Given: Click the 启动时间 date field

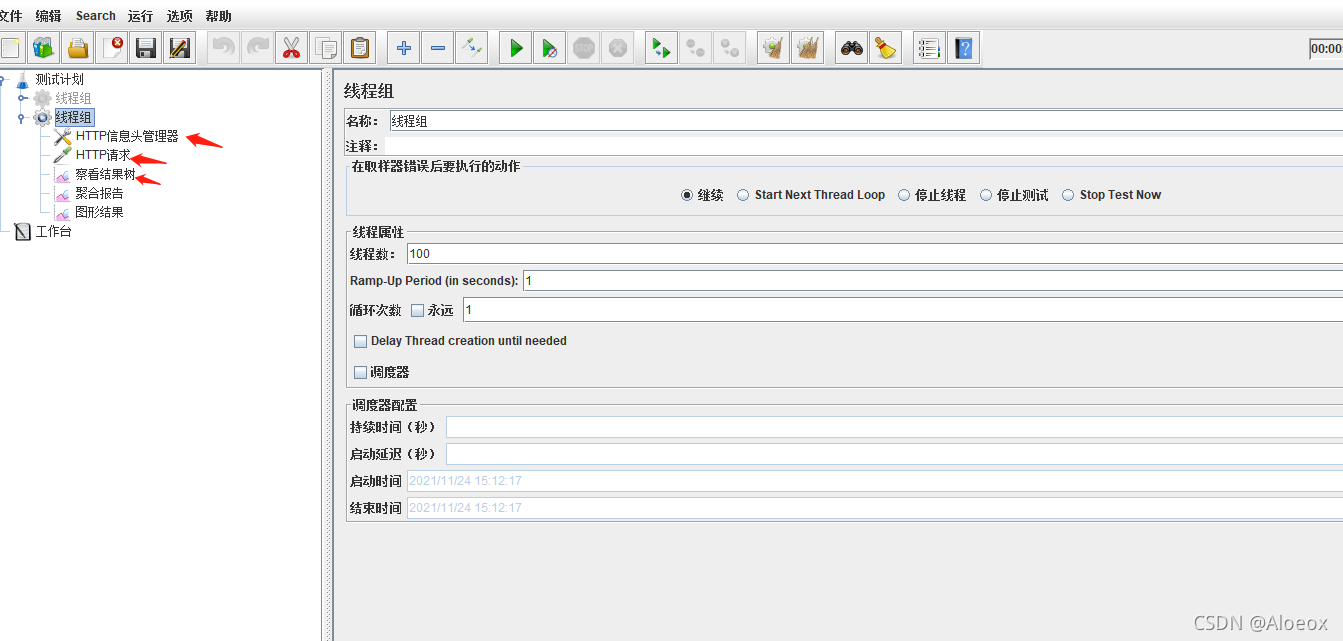Looking at the screenshot, I should pos(875,481).
